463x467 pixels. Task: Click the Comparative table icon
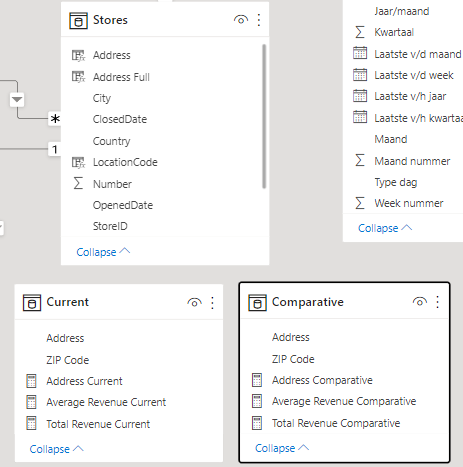(x=257, y=303)
